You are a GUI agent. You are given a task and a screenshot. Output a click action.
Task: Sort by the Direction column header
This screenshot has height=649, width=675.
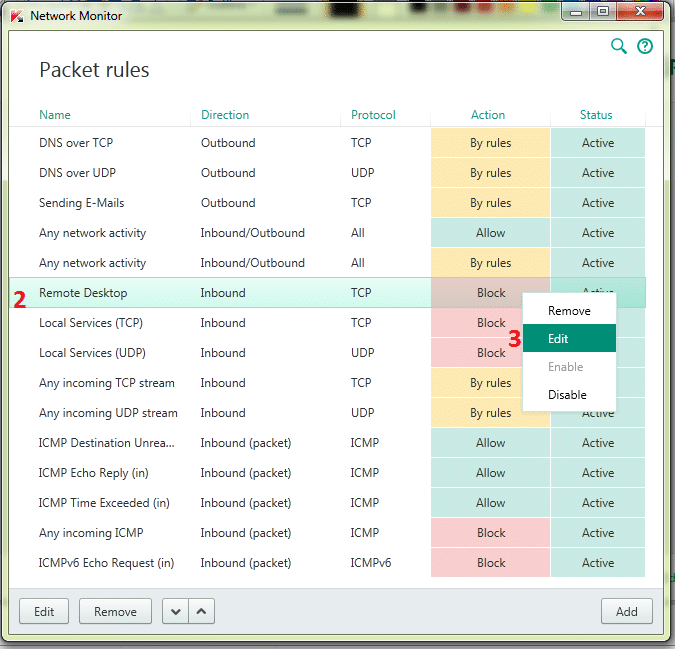click(x=225, y=115)
